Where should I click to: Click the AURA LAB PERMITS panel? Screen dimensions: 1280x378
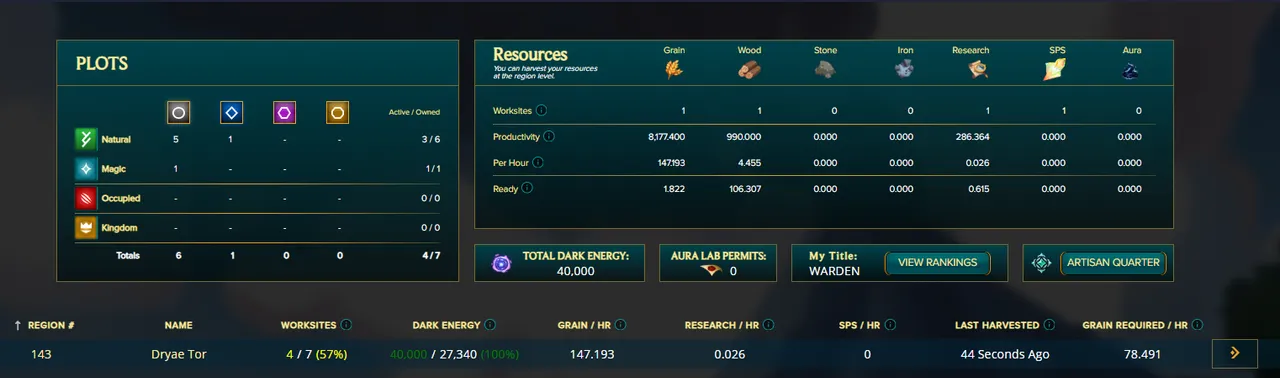717,263
